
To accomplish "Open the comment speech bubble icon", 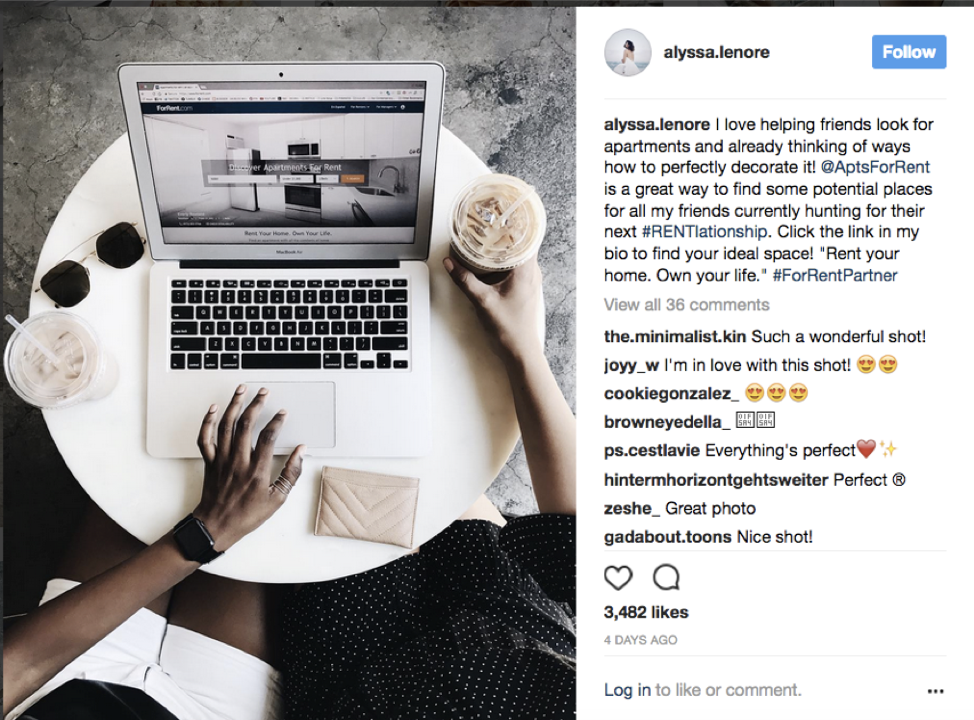I will click(667, 578).
